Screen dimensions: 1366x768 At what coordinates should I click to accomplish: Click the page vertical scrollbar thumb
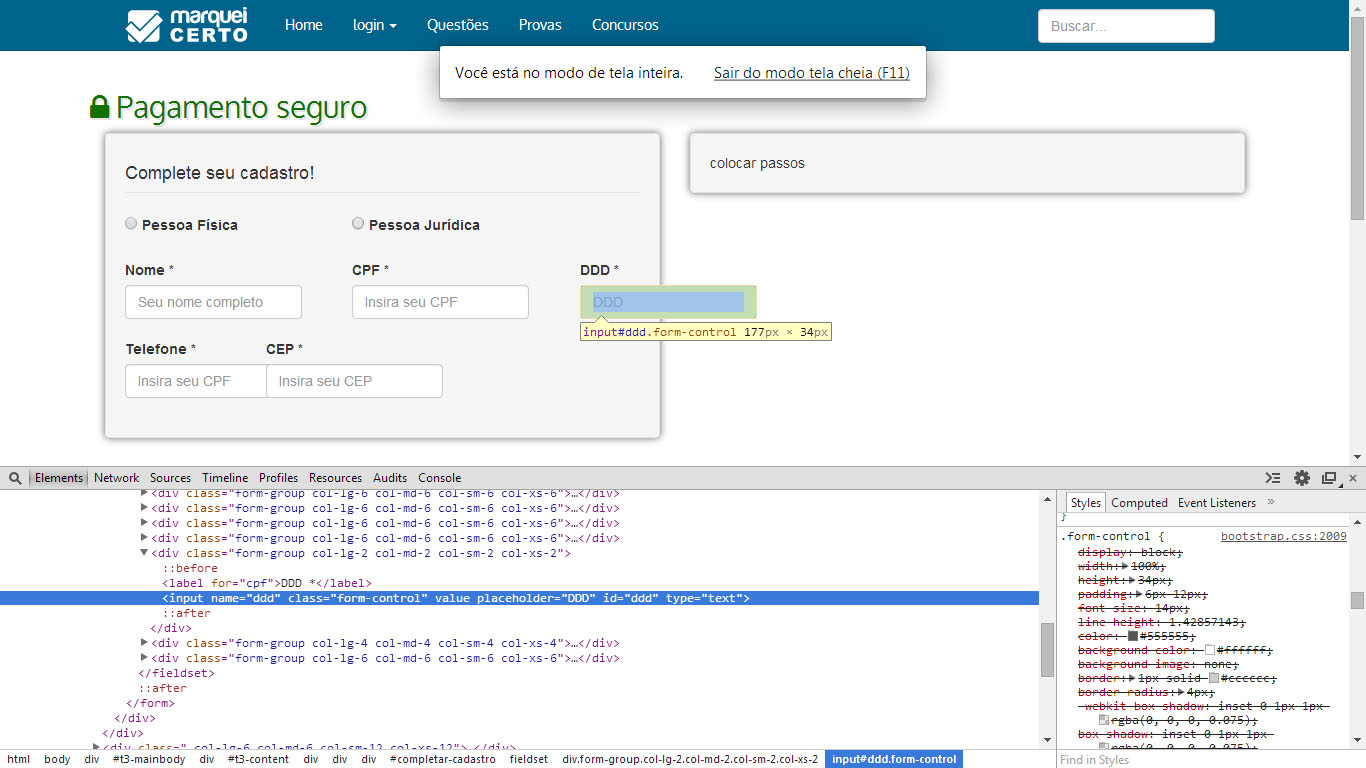[1357, 119]
